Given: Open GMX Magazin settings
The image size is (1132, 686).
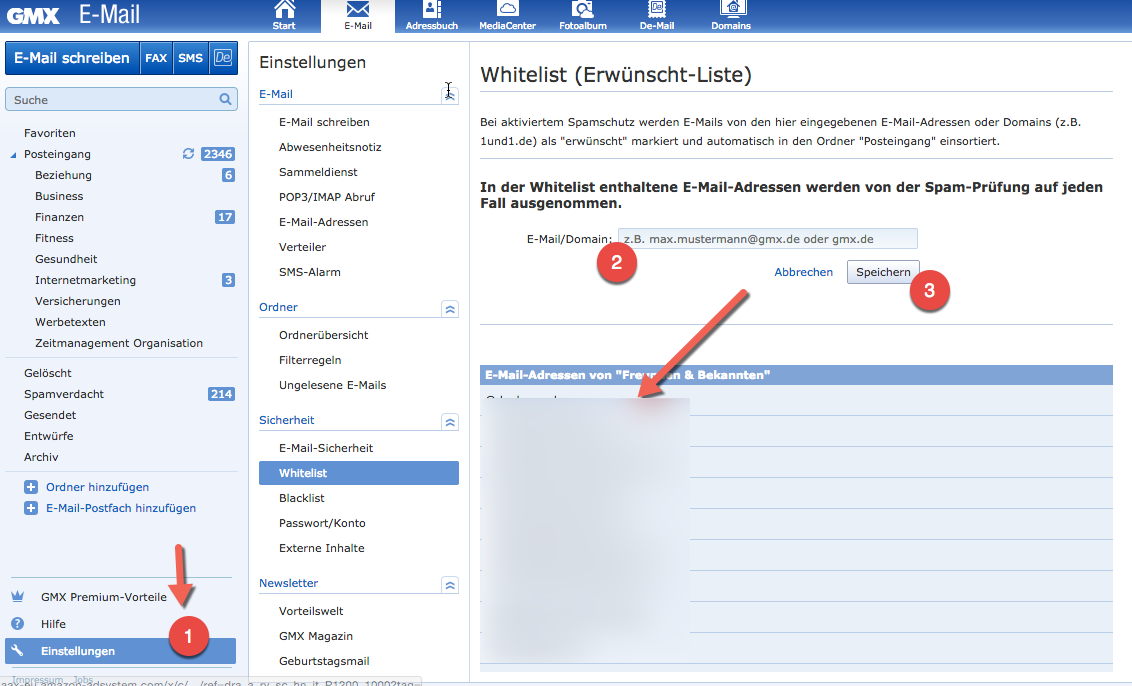Looking at the screenshot, I should pos(315,635).
